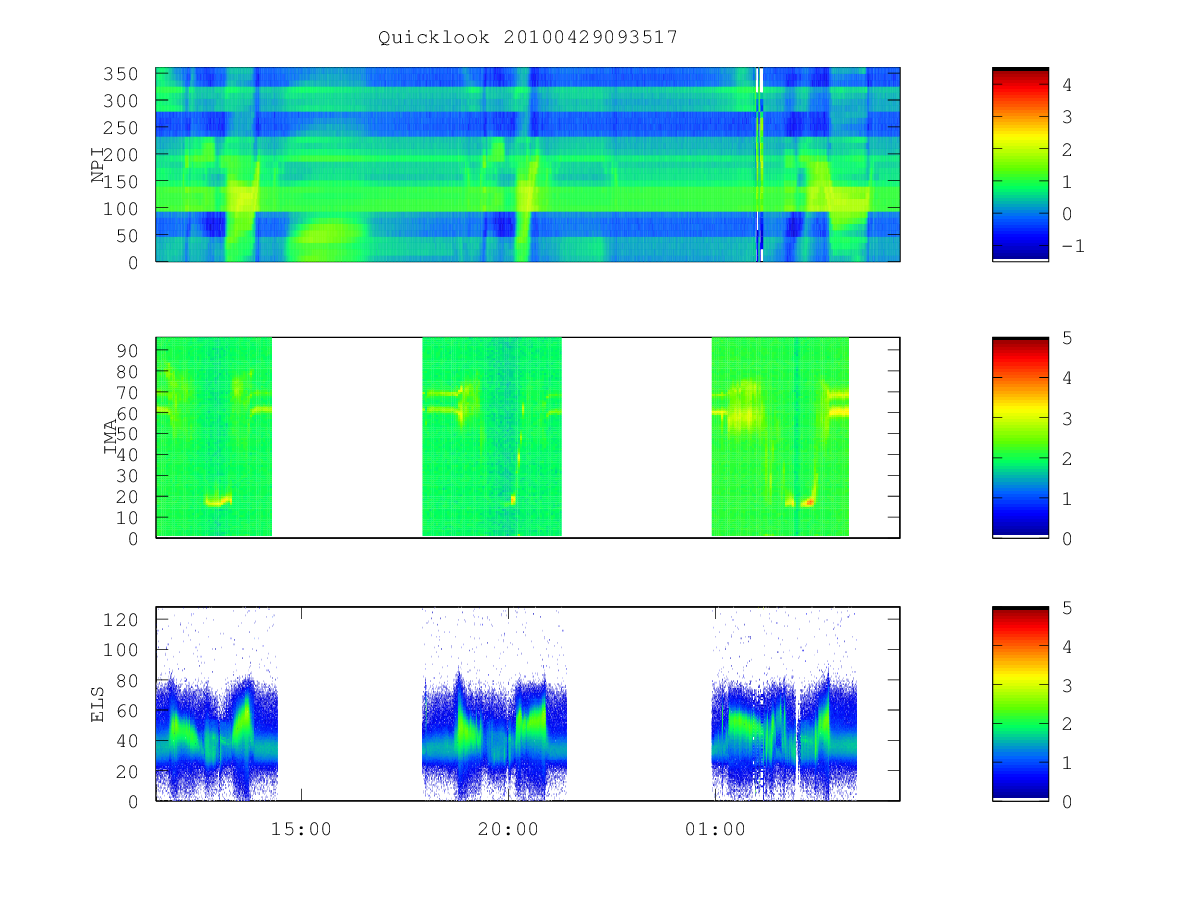Image resolution: width=1200 pixels, height=900 pixels.
Task: Click the 20:00 time tick label
Action: tap(508, 829)
